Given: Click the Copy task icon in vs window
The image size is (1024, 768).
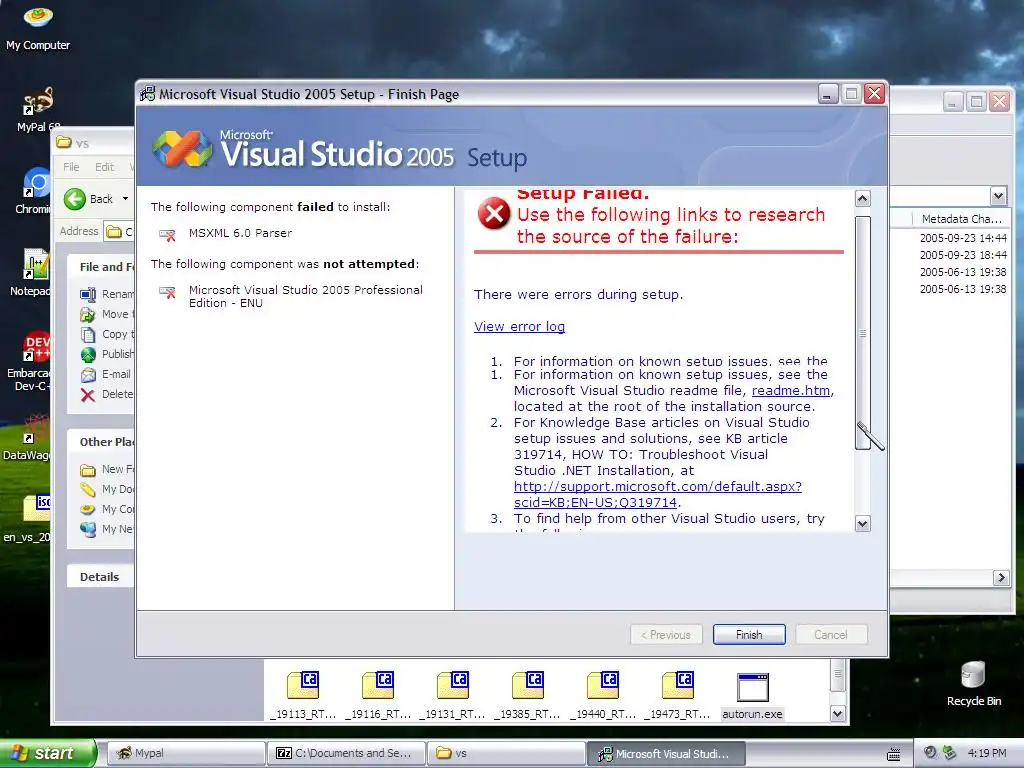Looking at the screenshot, I should point(88,334).
